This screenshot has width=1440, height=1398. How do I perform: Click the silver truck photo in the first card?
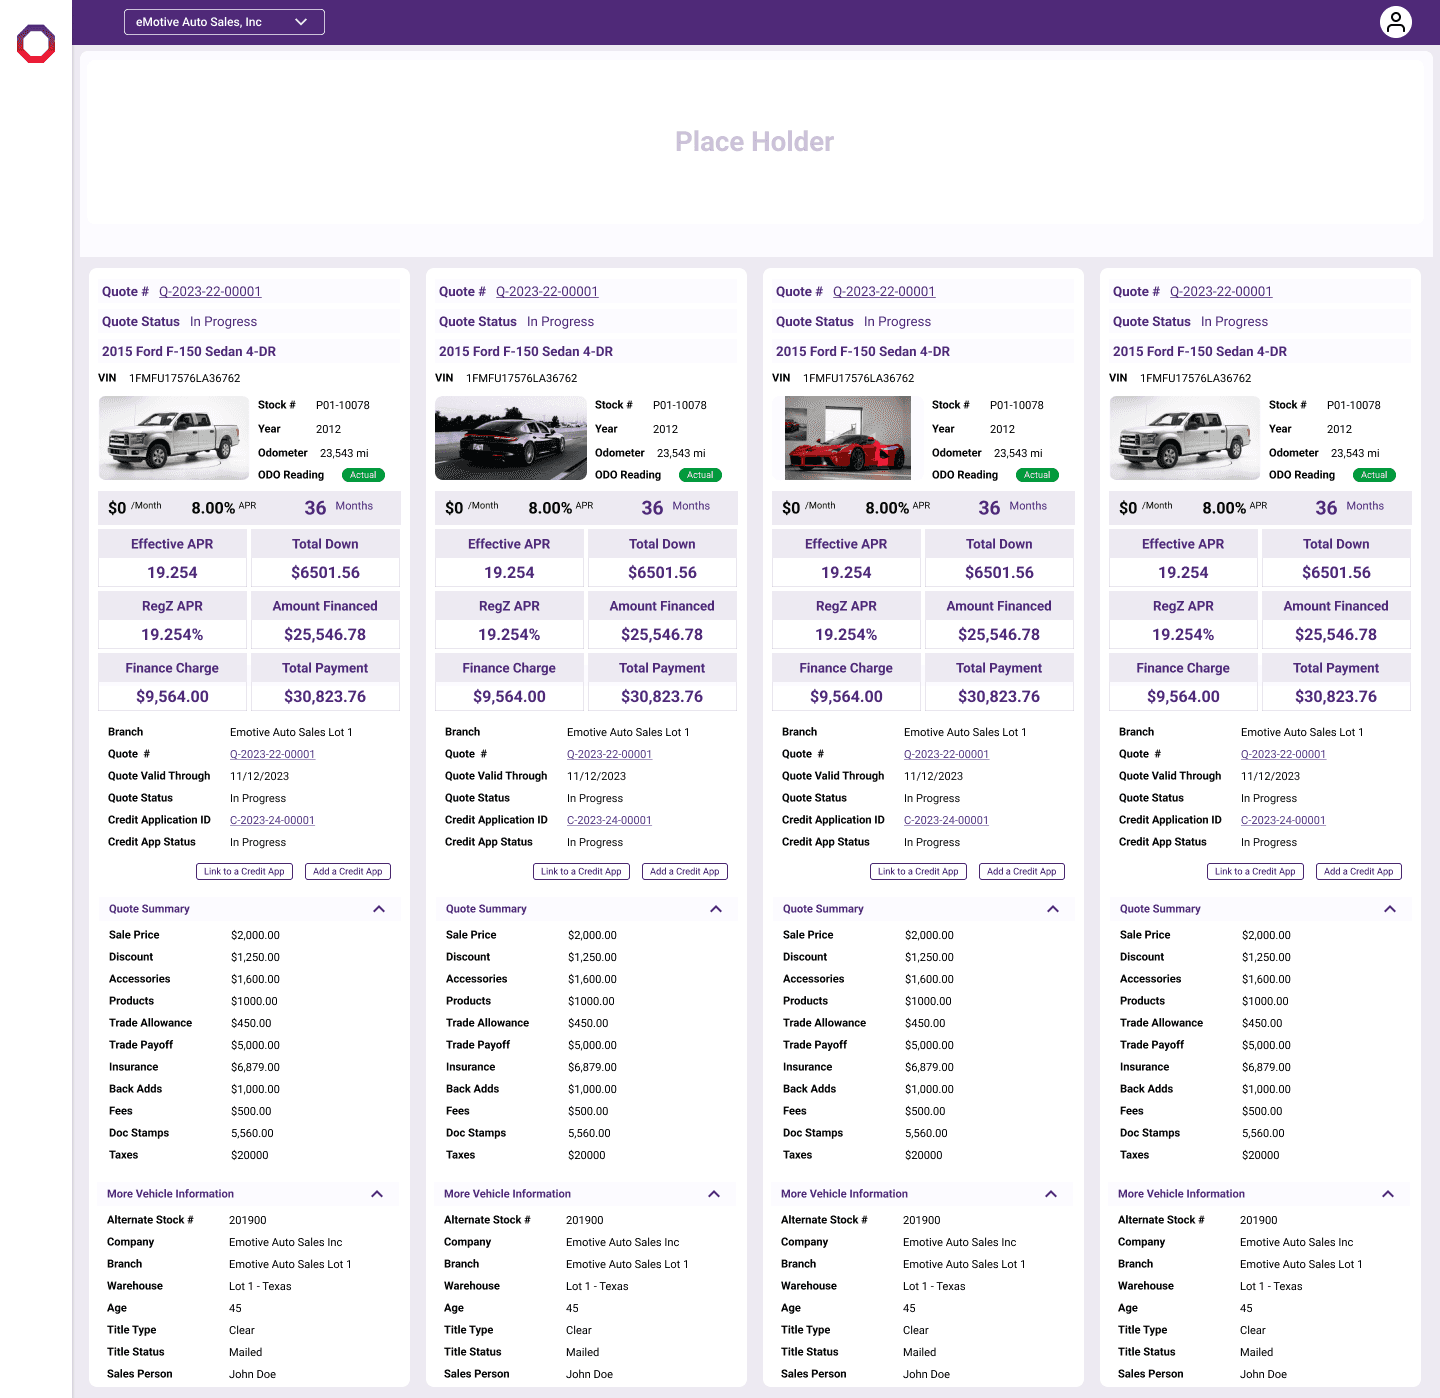pyautogui.click(x=174, y=438)
